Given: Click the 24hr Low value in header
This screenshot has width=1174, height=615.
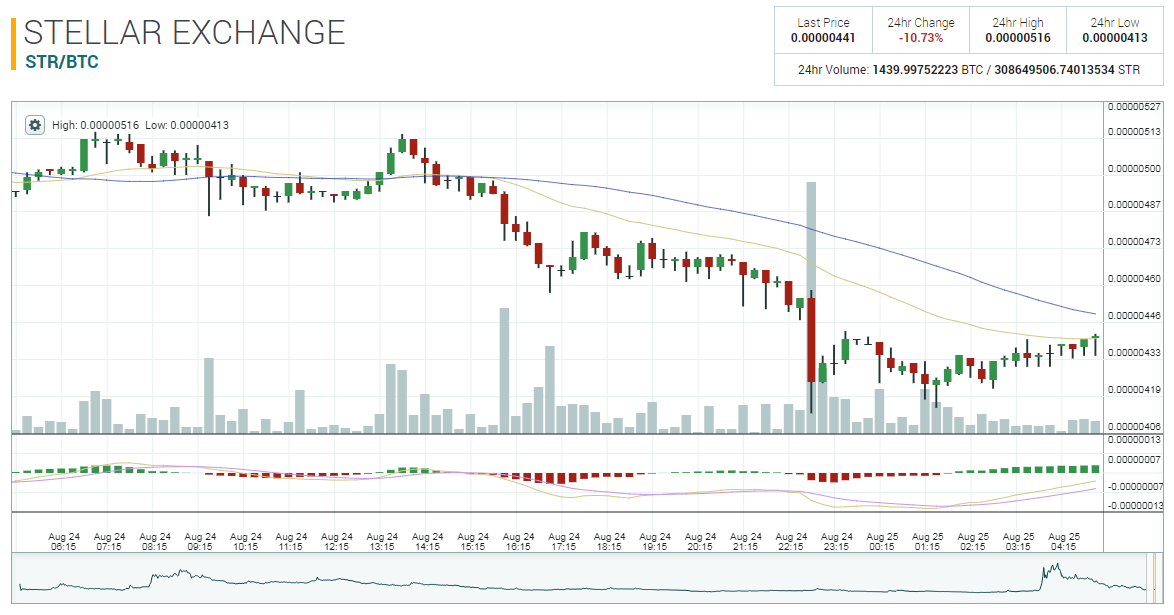Looking at the screenshot, I should pos(1115,38).
